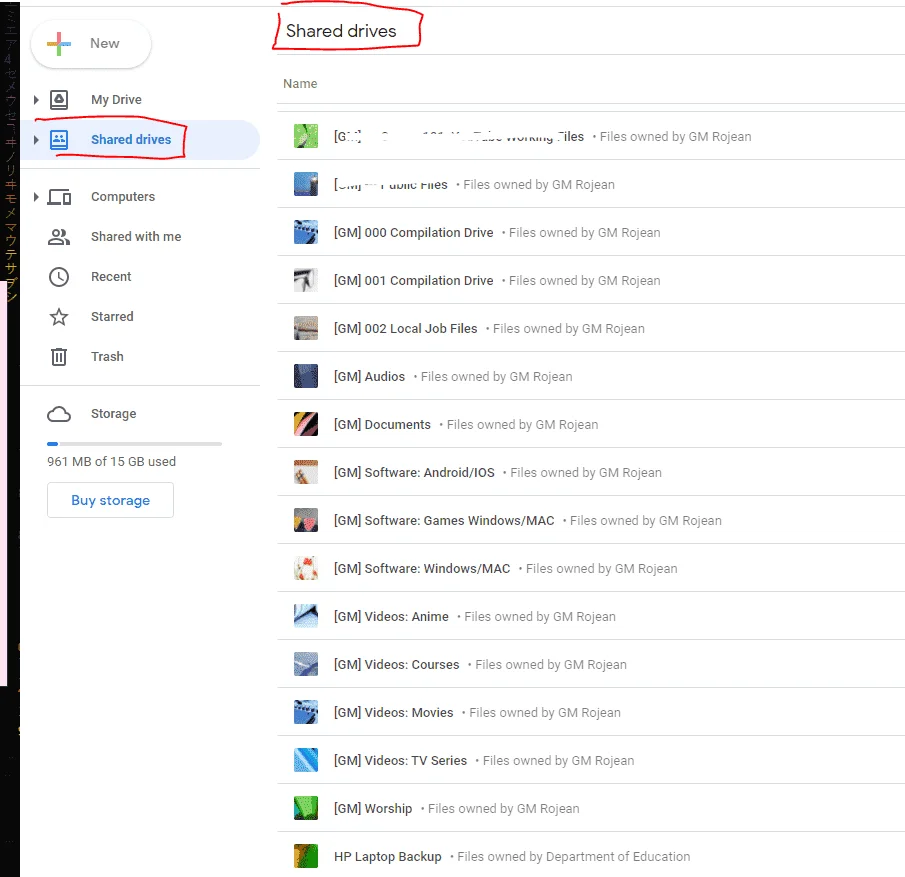Image resolution: width=905 pixels, height=877 pixels.
Task: Click Files owned by Department of Education text
Action: (574, 856)
